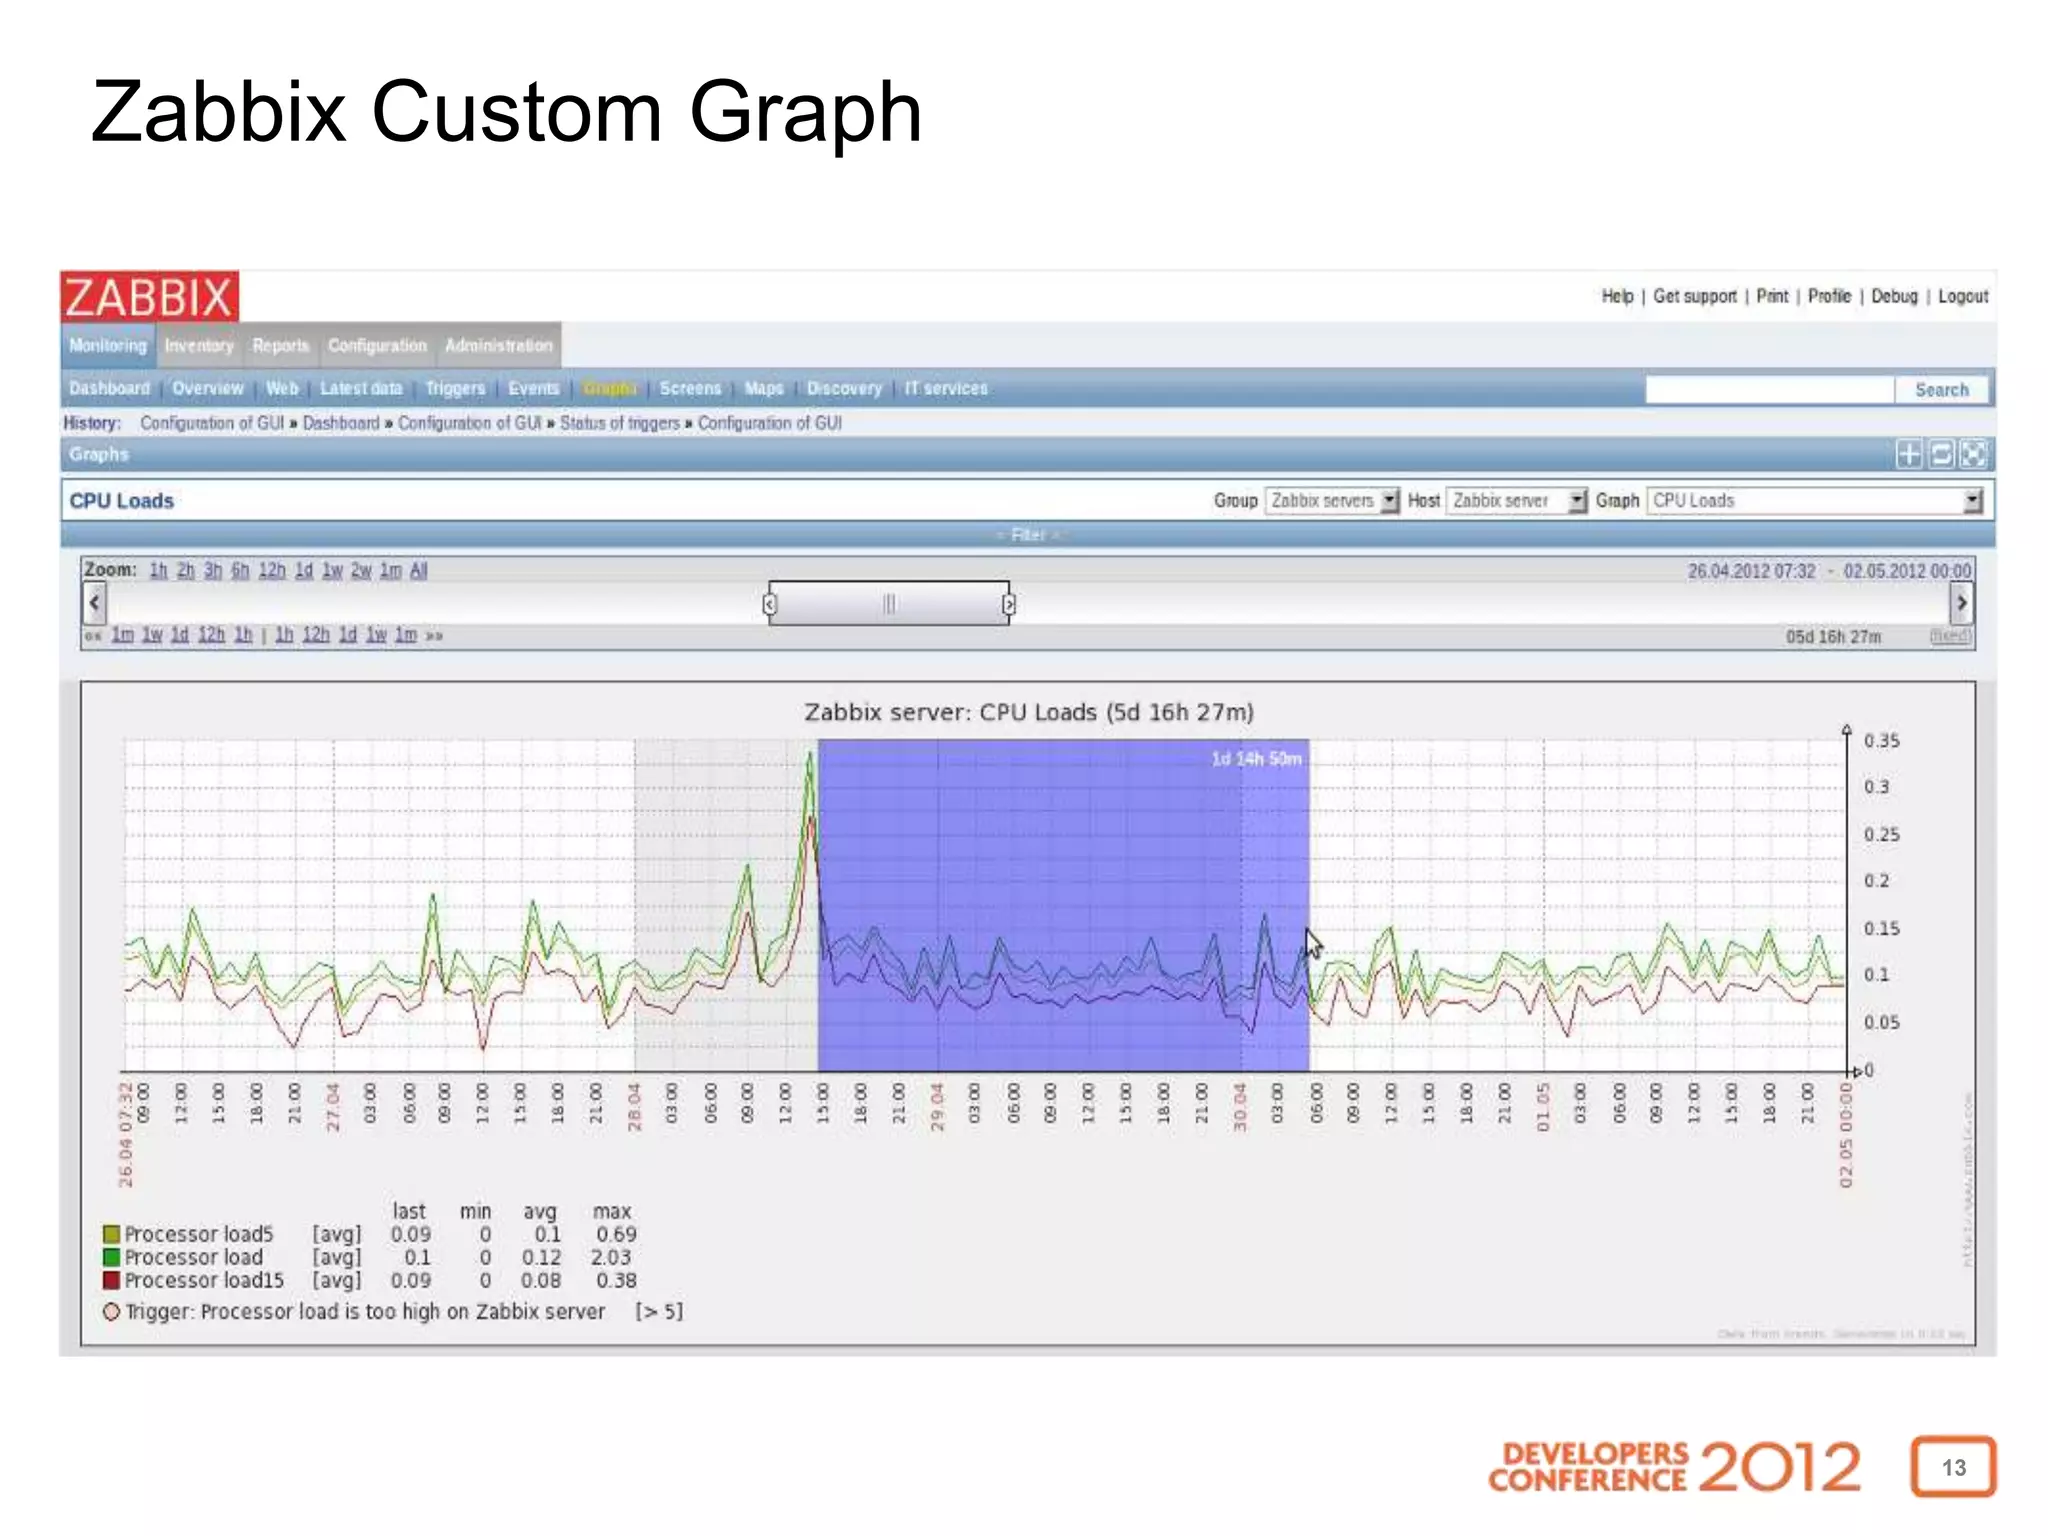Add graph to favourites with plus icon

click(1908, 455)
